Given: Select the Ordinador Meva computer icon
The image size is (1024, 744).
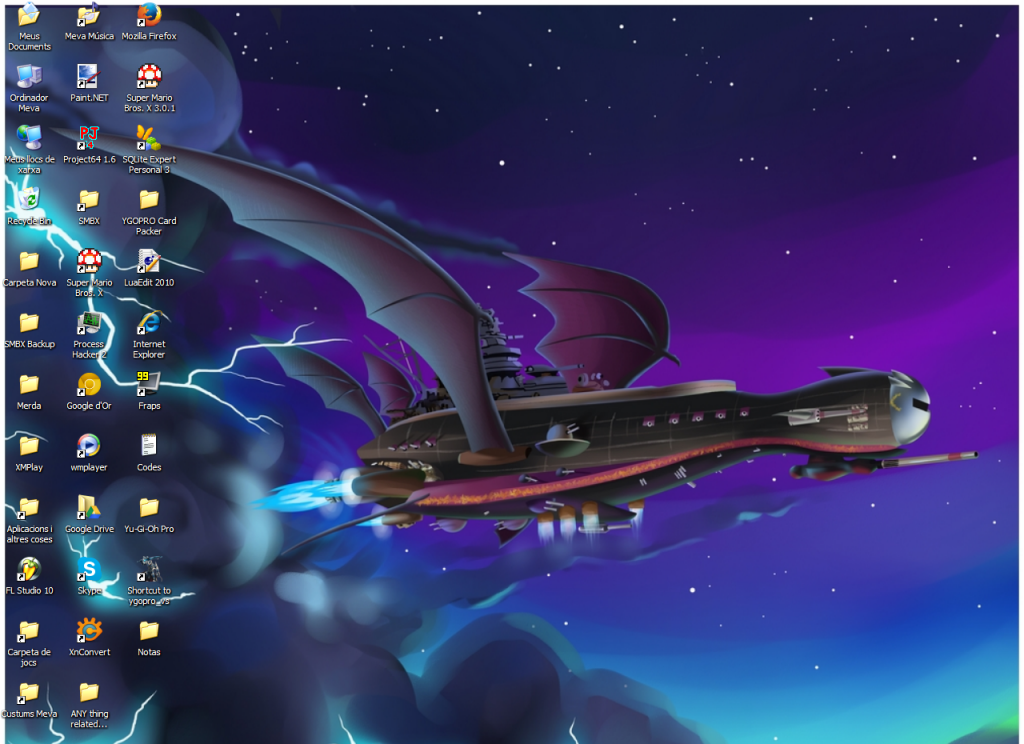Looking at the screenshot, I should click(x=29, y=76).
